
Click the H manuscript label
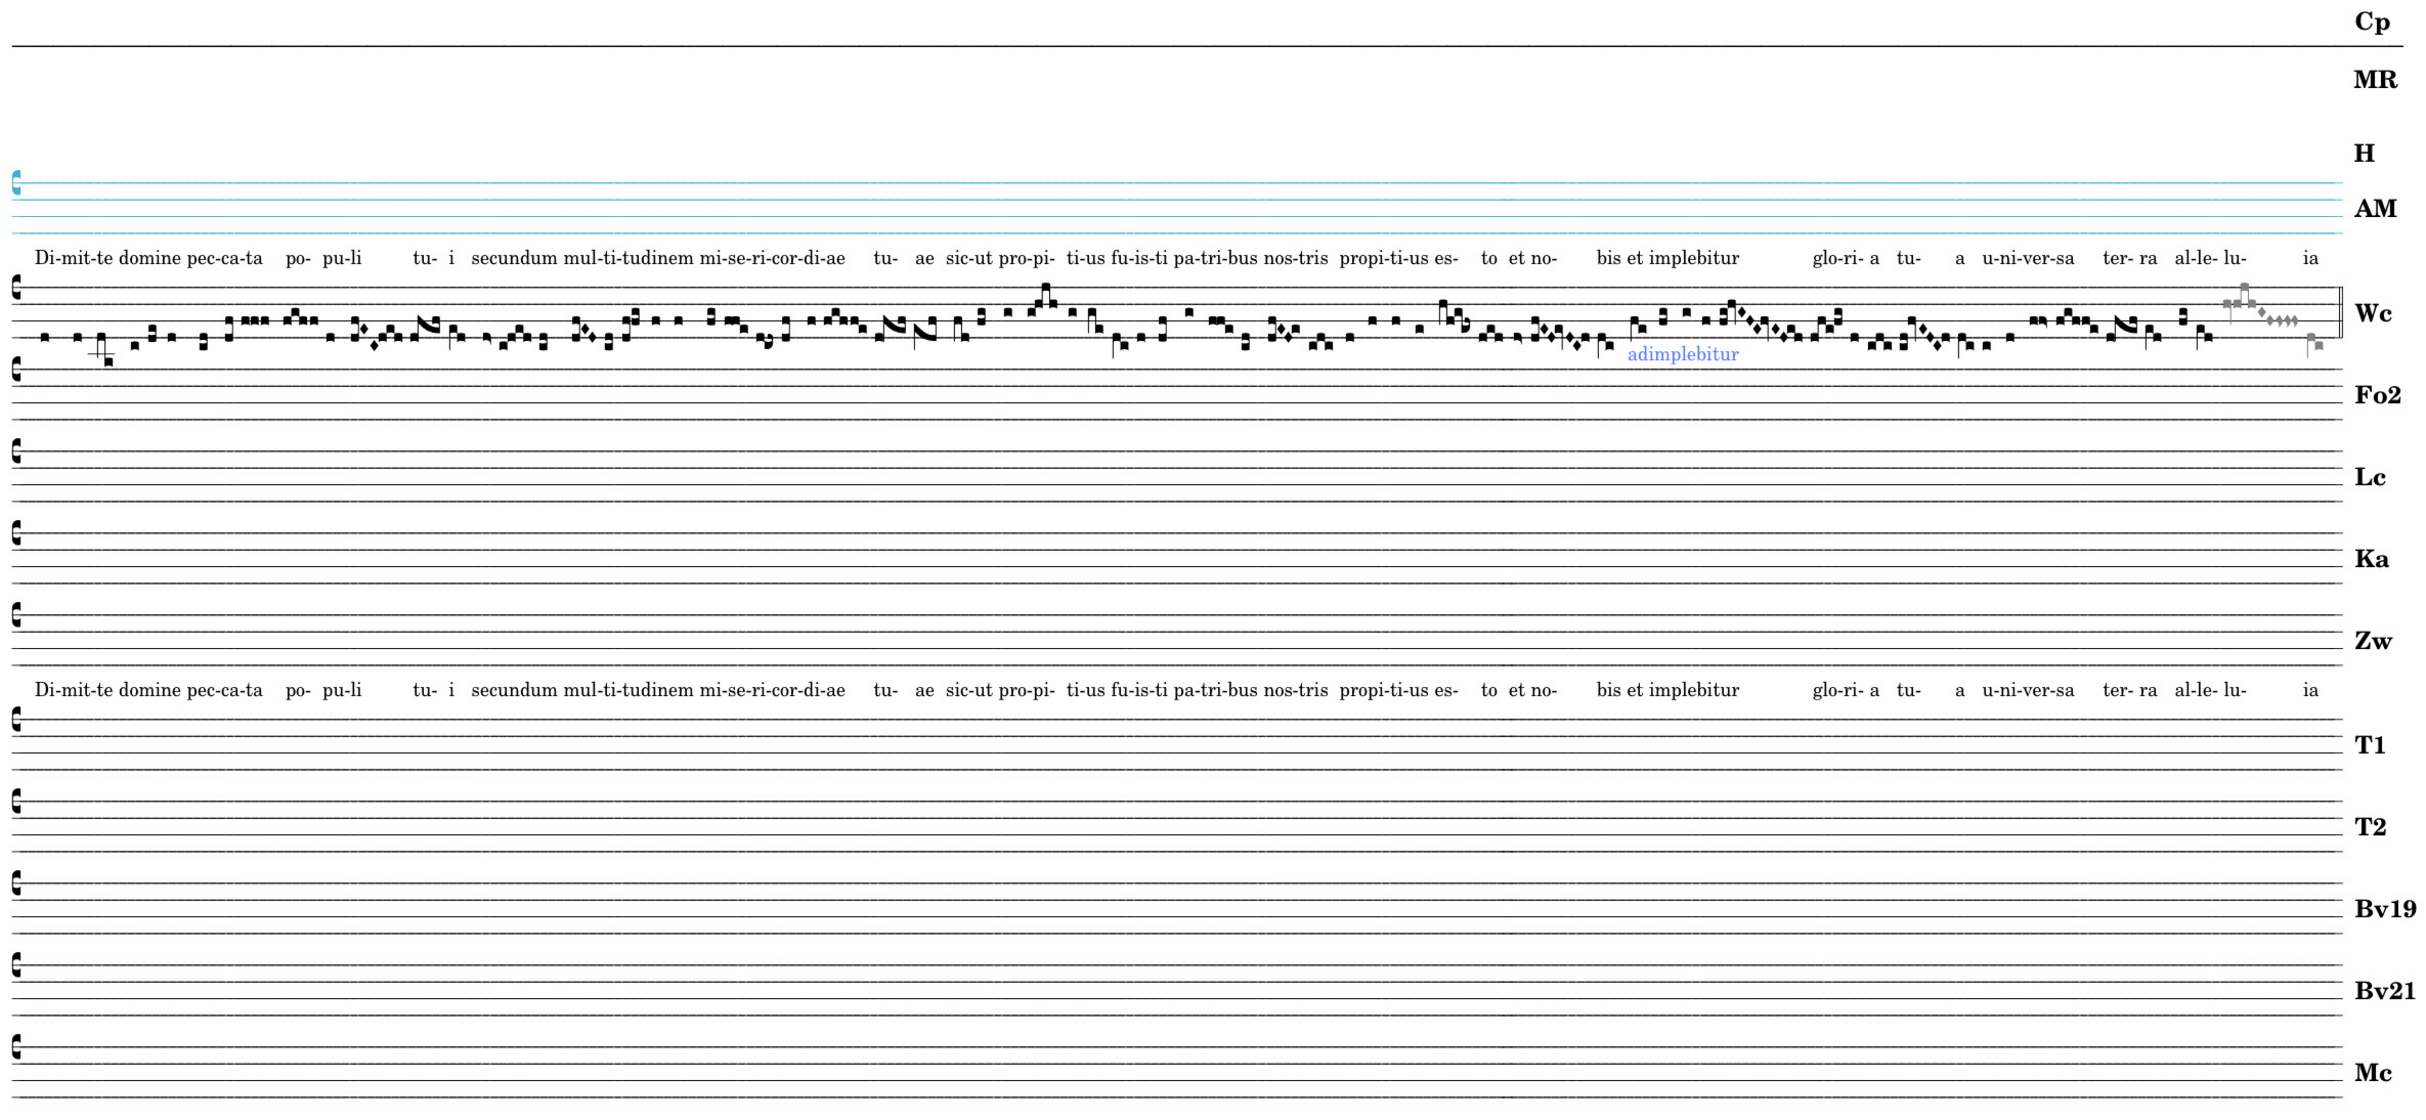click(2364, 154)
